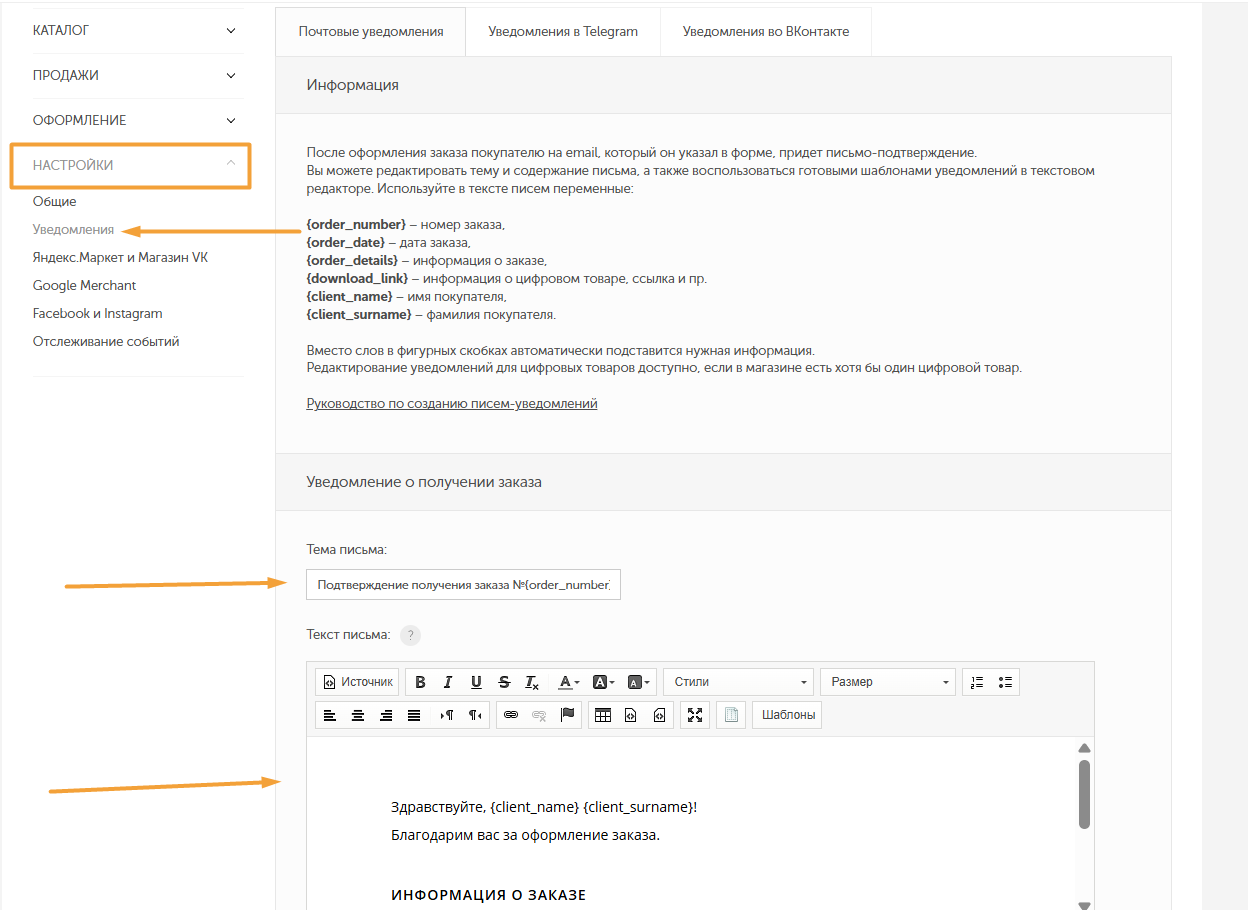Expand the КАТАЛОГ sidebar section
Image resolution: width=1248 pixels, height=910 pixels.
[134, 30]
